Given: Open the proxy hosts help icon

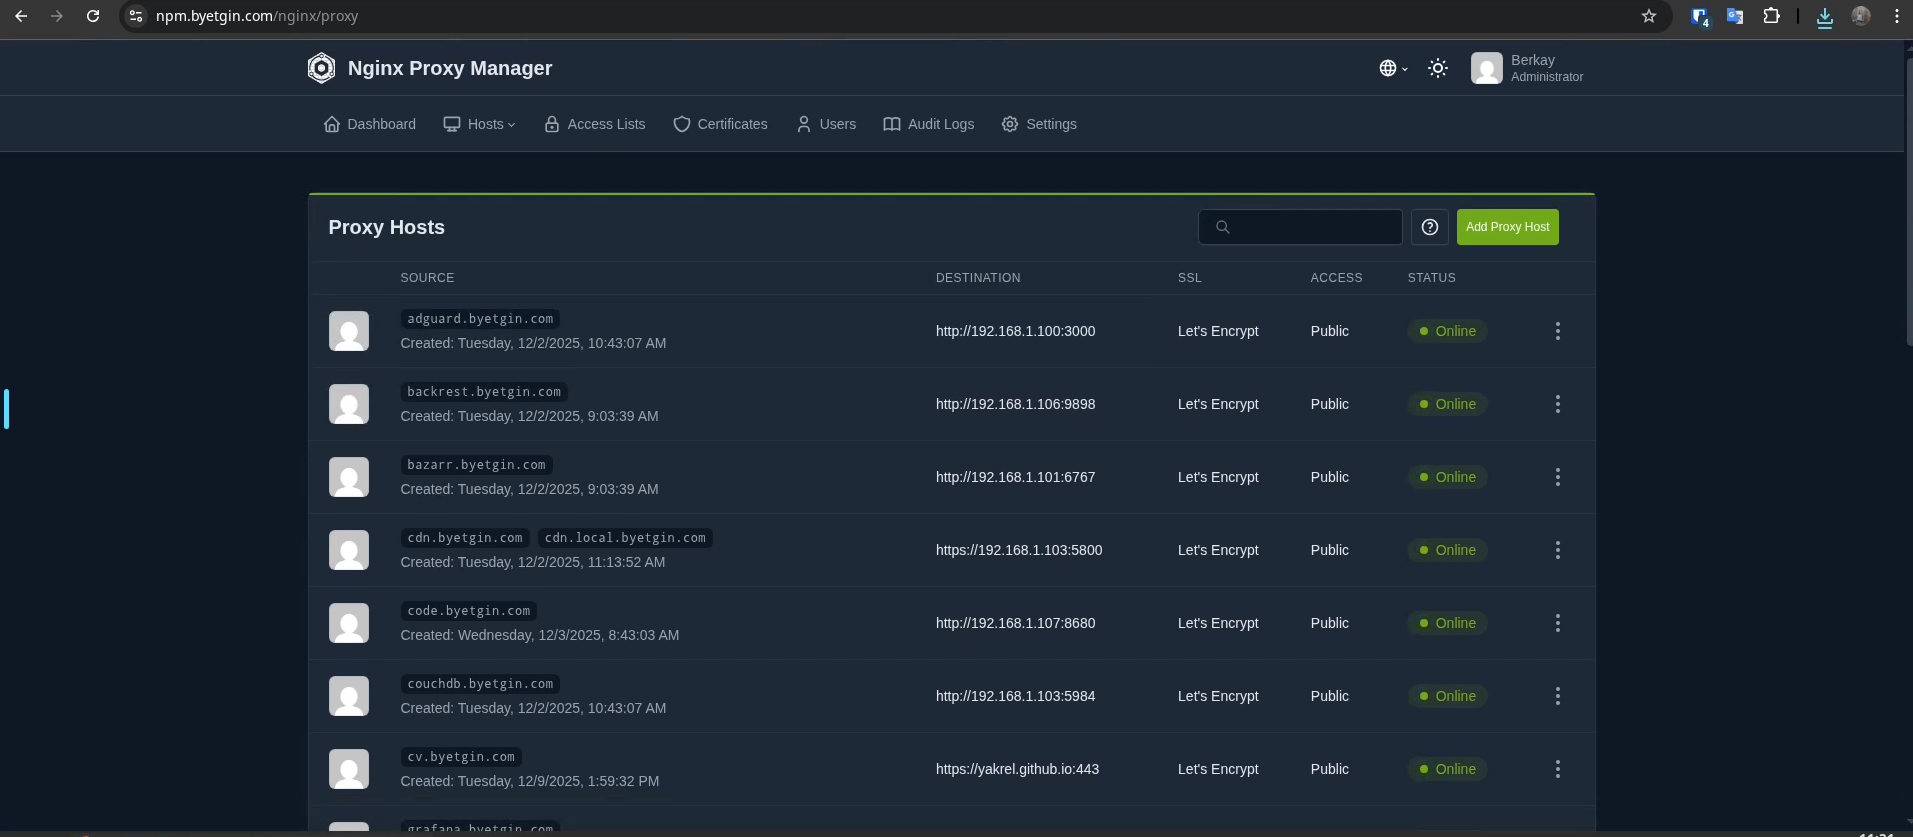Looking at the screenshot, I should pyautogui.click(x=1429, y=227).
